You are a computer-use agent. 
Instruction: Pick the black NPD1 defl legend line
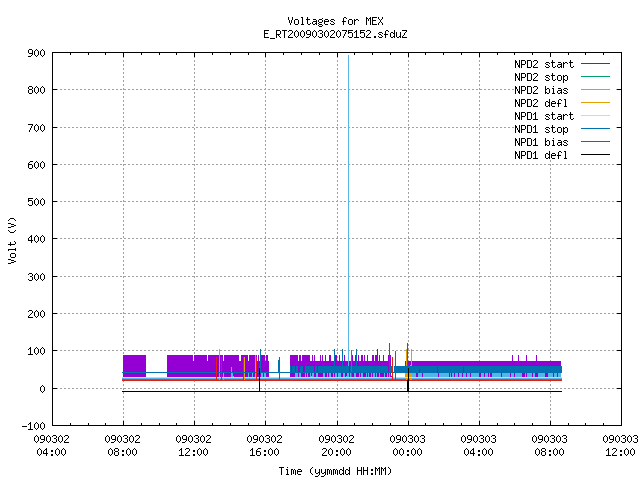click(595, 155)
